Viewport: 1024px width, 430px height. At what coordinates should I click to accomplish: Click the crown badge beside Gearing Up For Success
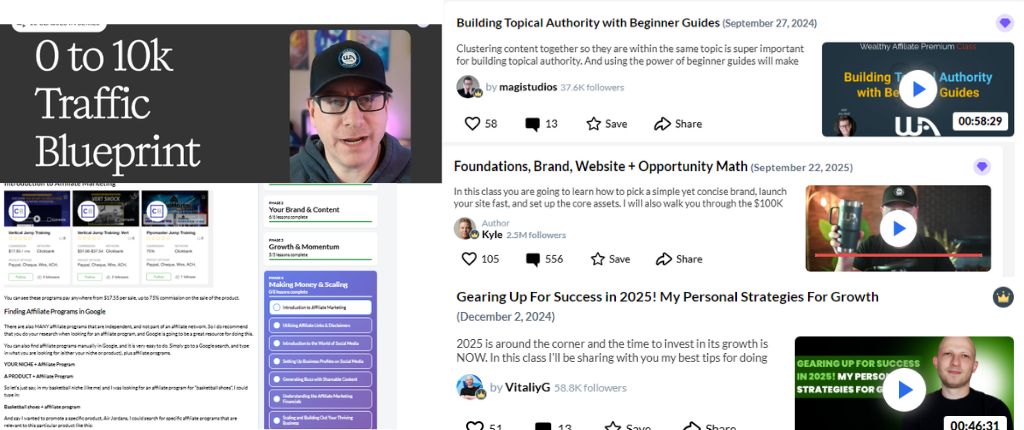pyautogui.click(x=1002, y=297)
